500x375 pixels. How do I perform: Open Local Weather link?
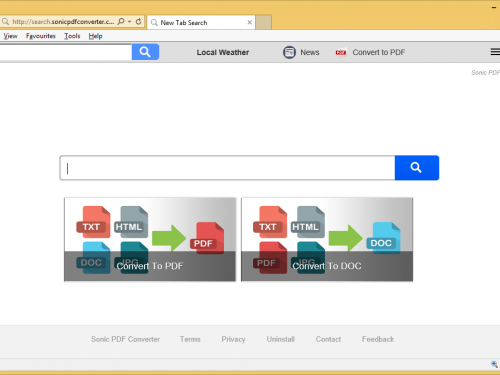click(x=223, y=52)
